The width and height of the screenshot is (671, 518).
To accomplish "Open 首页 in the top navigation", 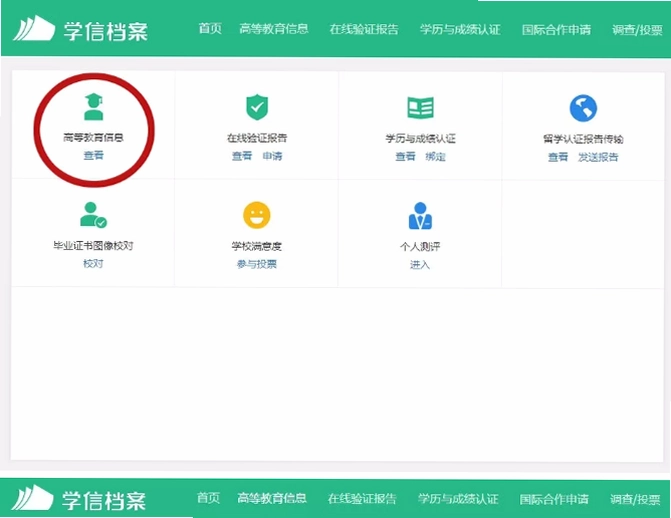I will [x=210, y=29].
